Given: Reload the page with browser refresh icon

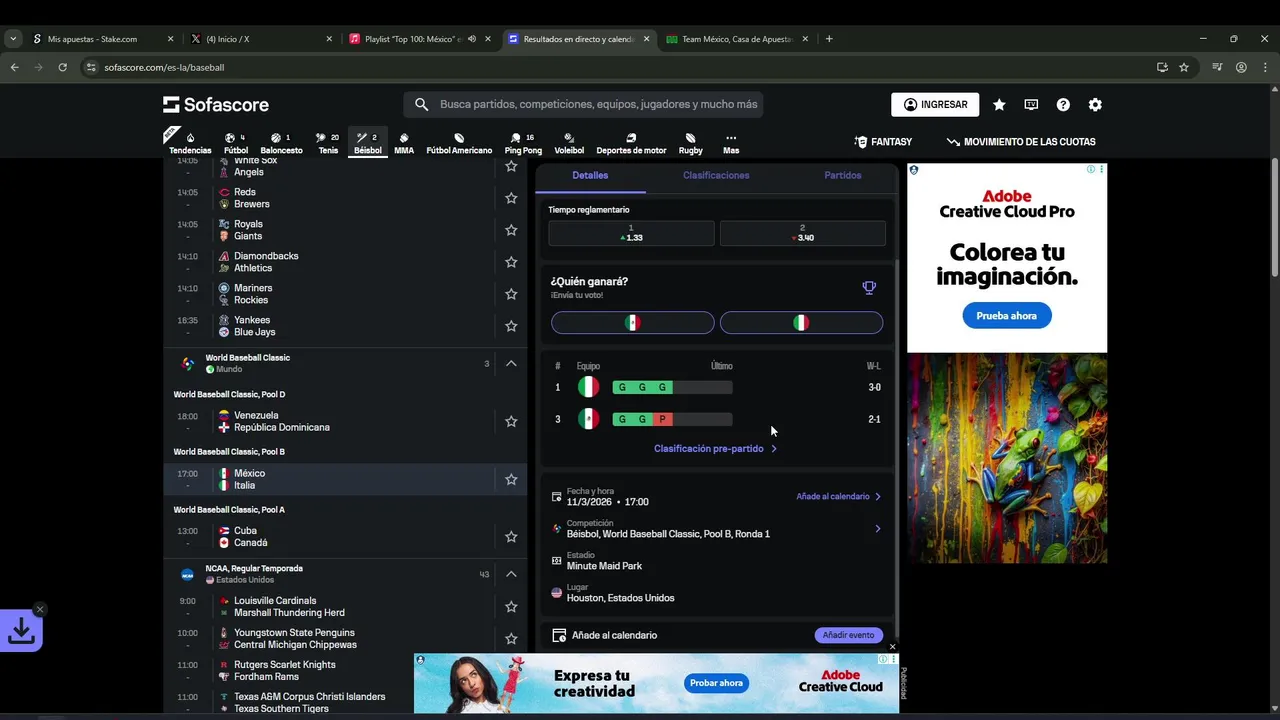Looking at the screenshot, I should tap(62, 67).
